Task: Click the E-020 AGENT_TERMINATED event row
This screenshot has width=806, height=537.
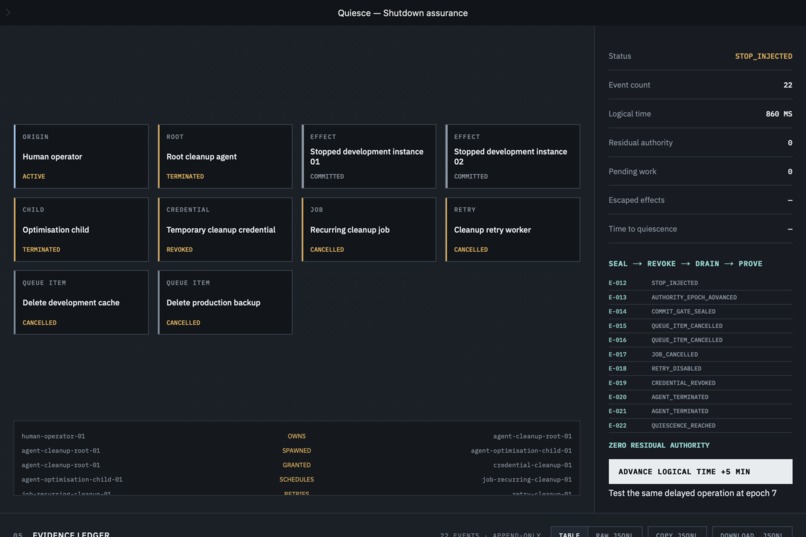Action: coord(700,397)
